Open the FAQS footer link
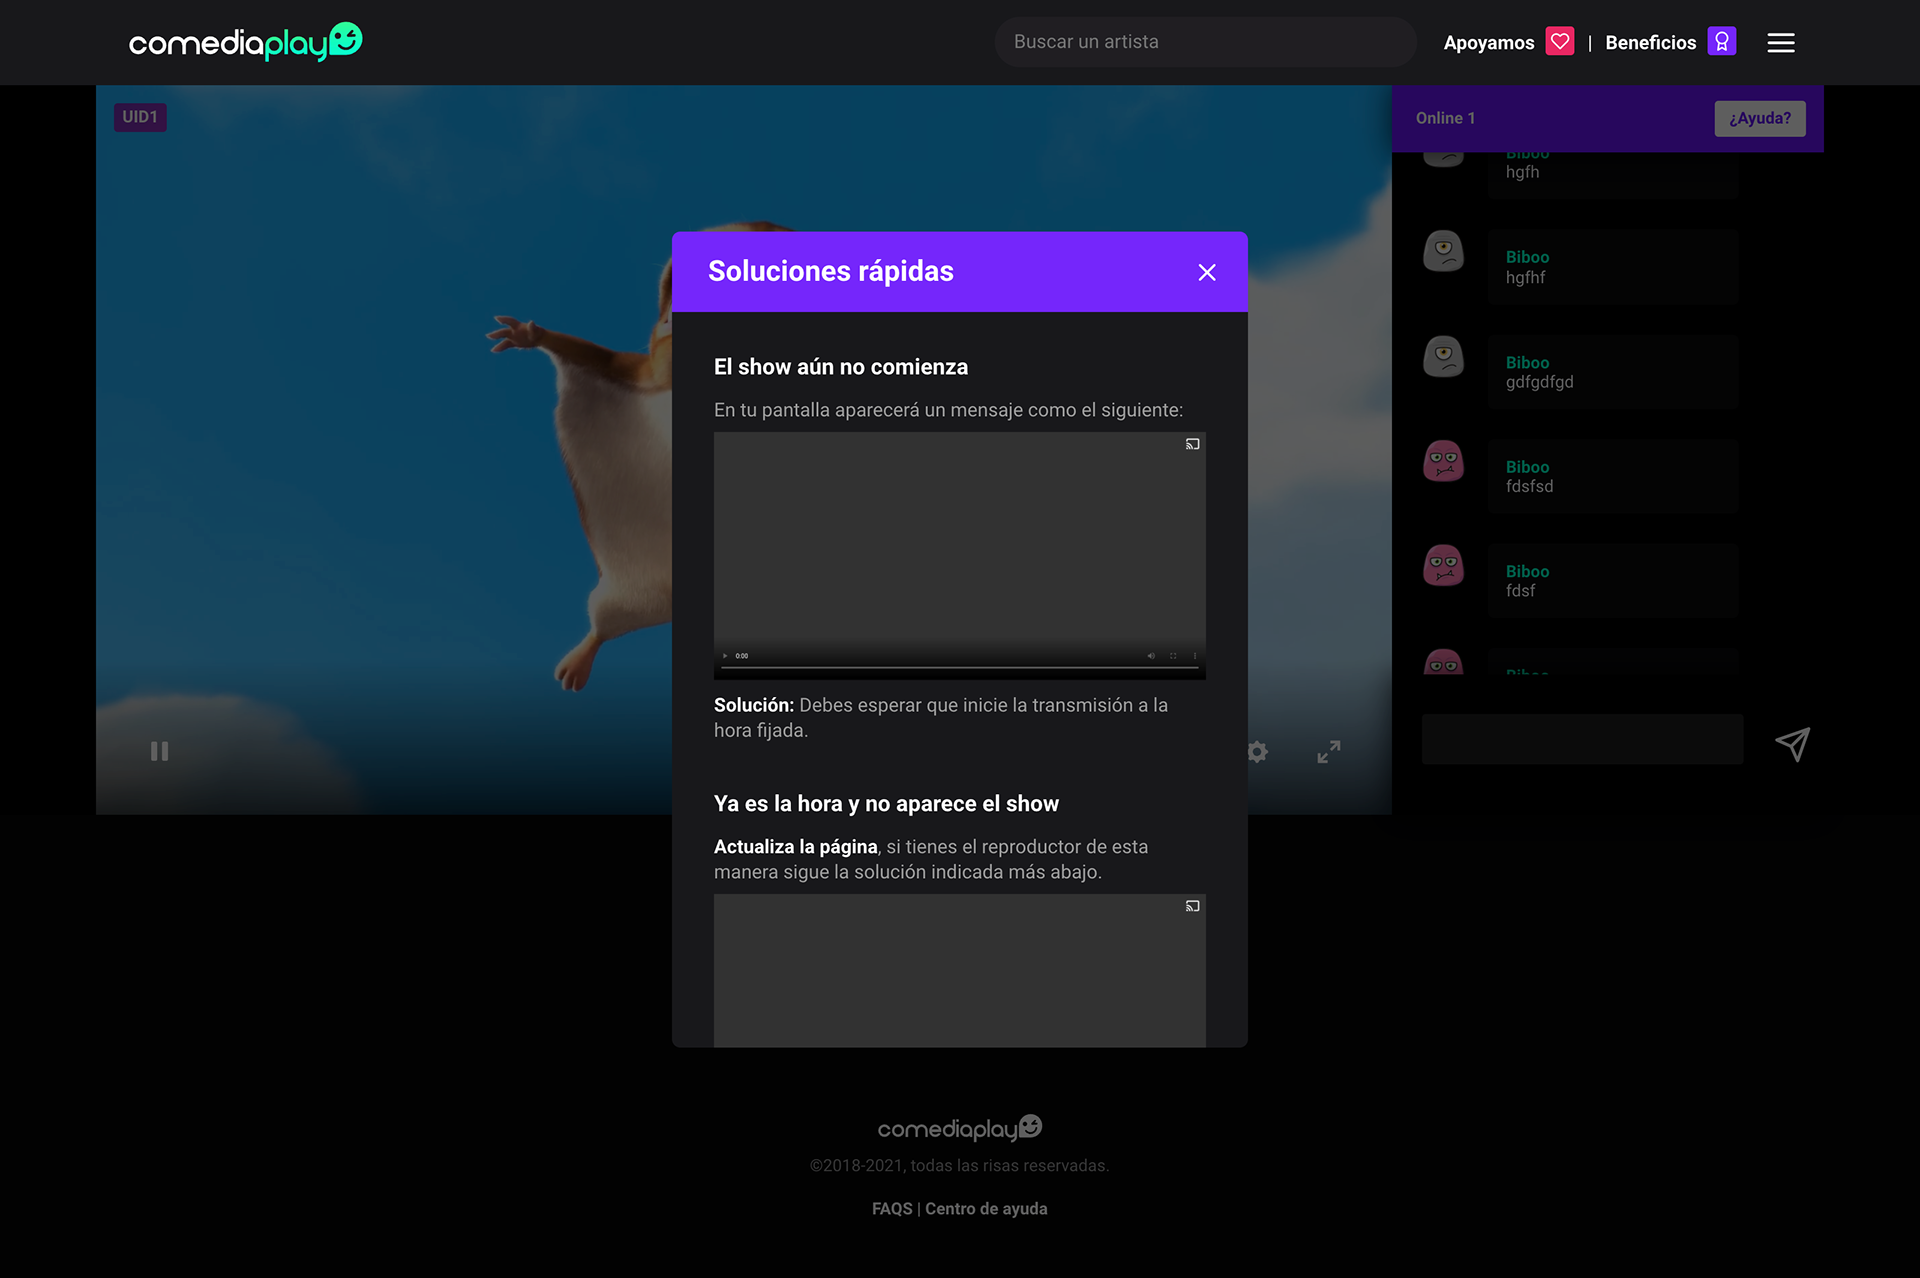Image resolution: width=1920 pixels, height=1278 pixels. pyautogui.click(x=892, y=1209)
